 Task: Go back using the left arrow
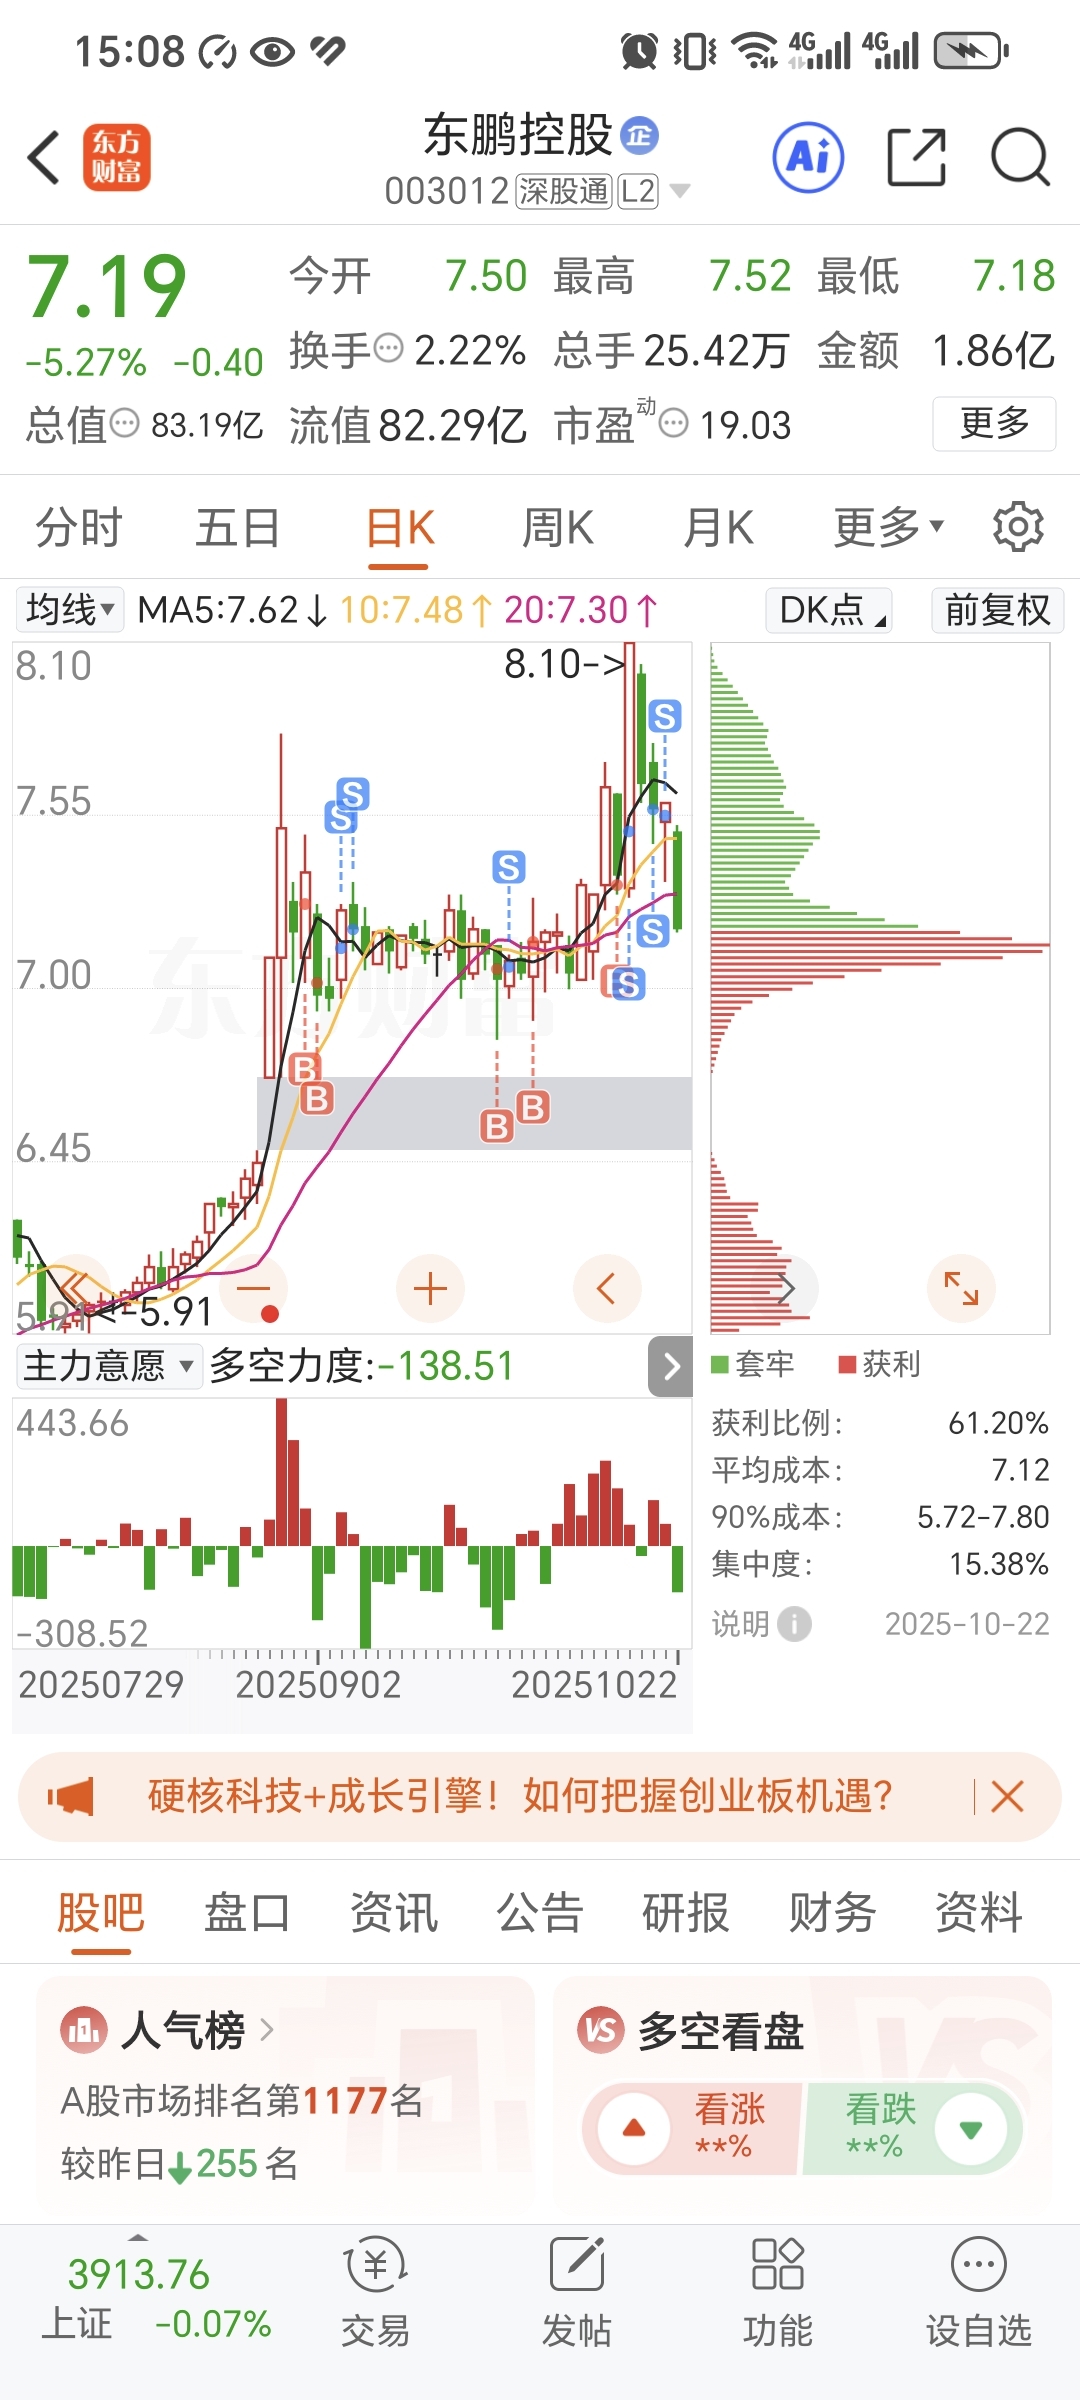click(45, 158)
